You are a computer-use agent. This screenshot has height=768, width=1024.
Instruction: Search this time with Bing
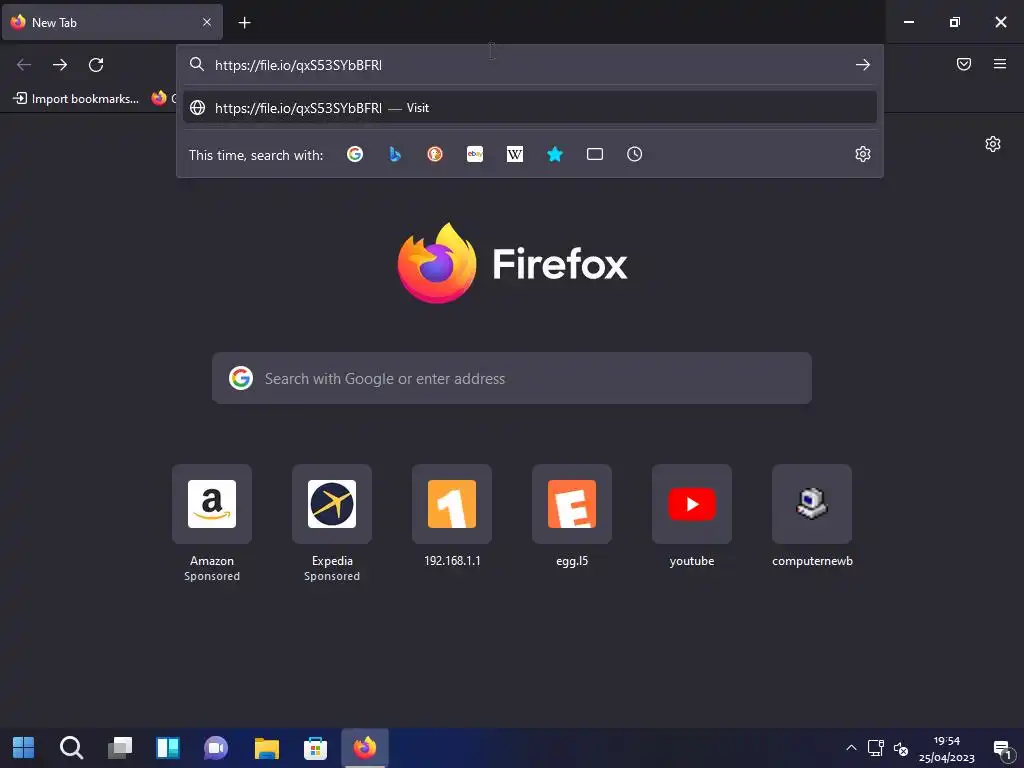pos(395,154)
